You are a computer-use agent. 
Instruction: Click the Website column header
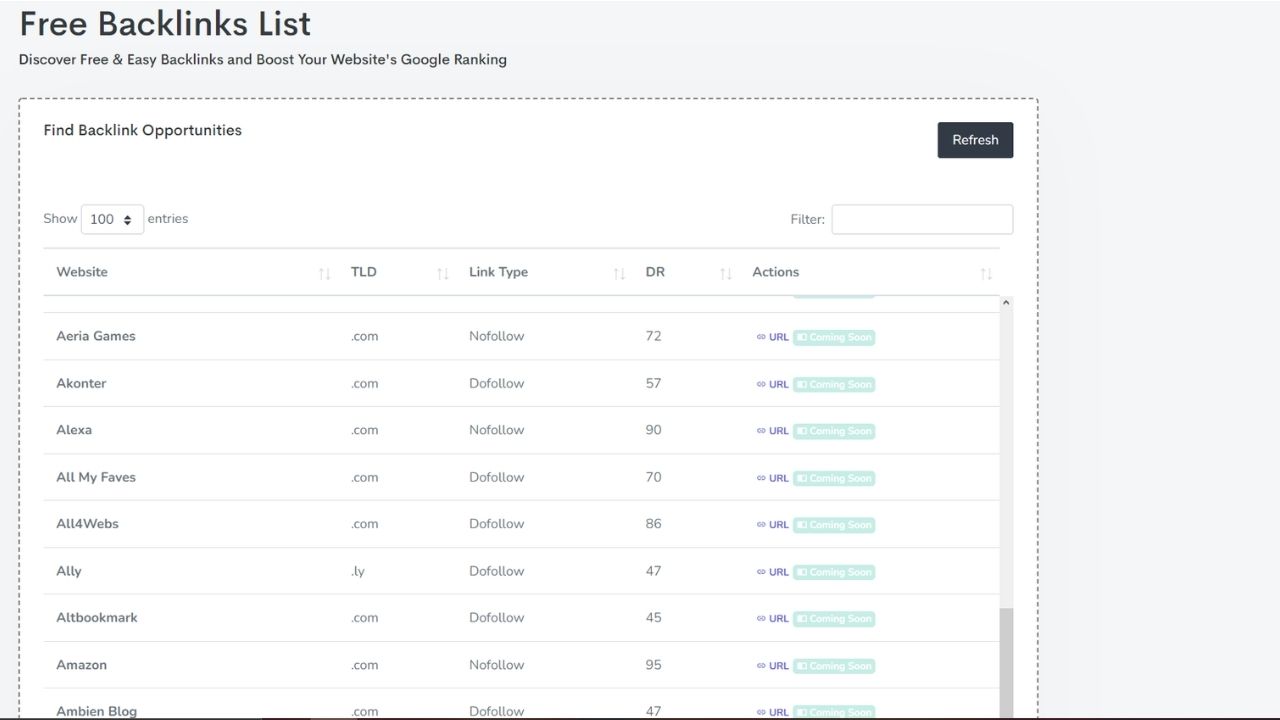tap(82, 272)
